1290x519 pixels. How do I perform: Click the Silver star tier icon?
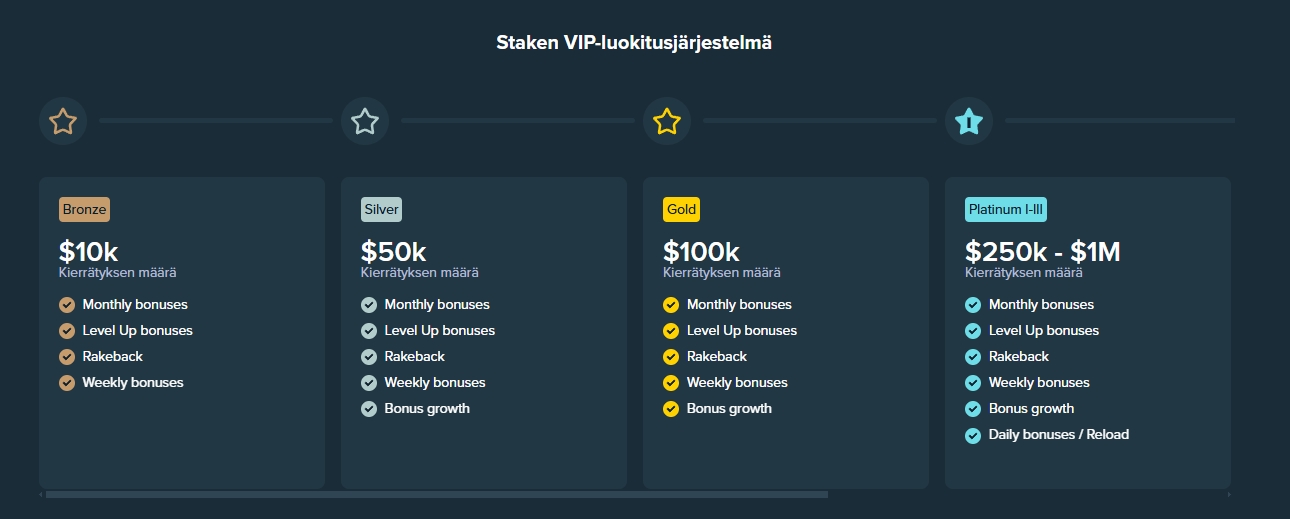(x=365, y=121)
